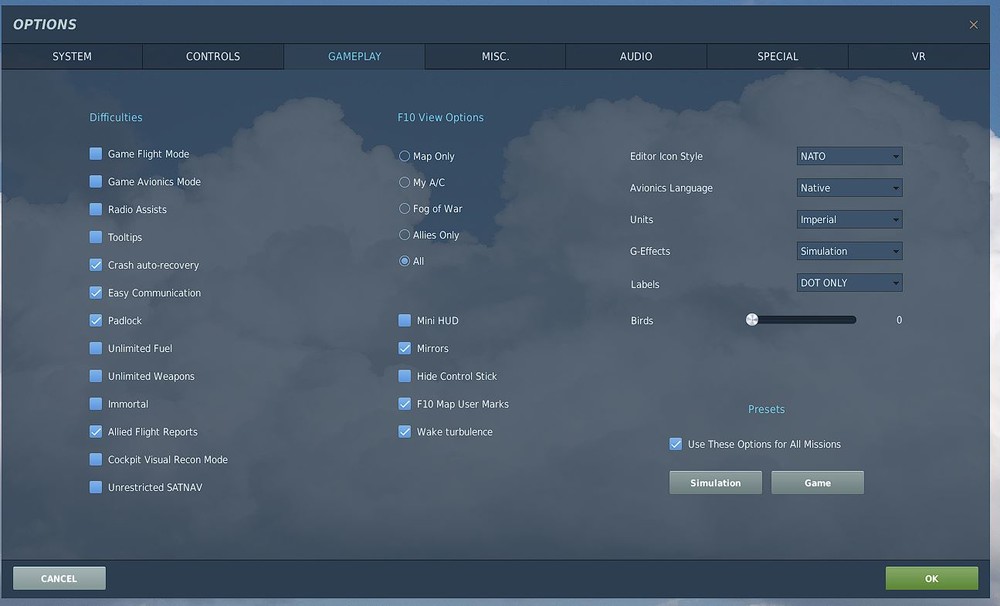Toggle Radio Assists checkbox
The image size is (1000, 606).
click(96, 209)
